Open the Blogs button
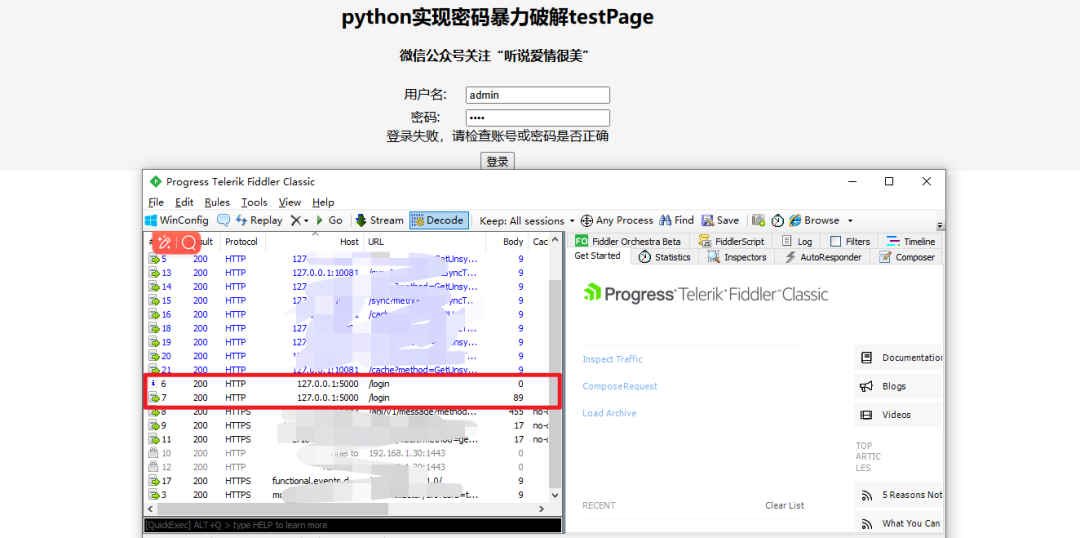This screenshot has height=538, width=1080. (x=898, y=386)
